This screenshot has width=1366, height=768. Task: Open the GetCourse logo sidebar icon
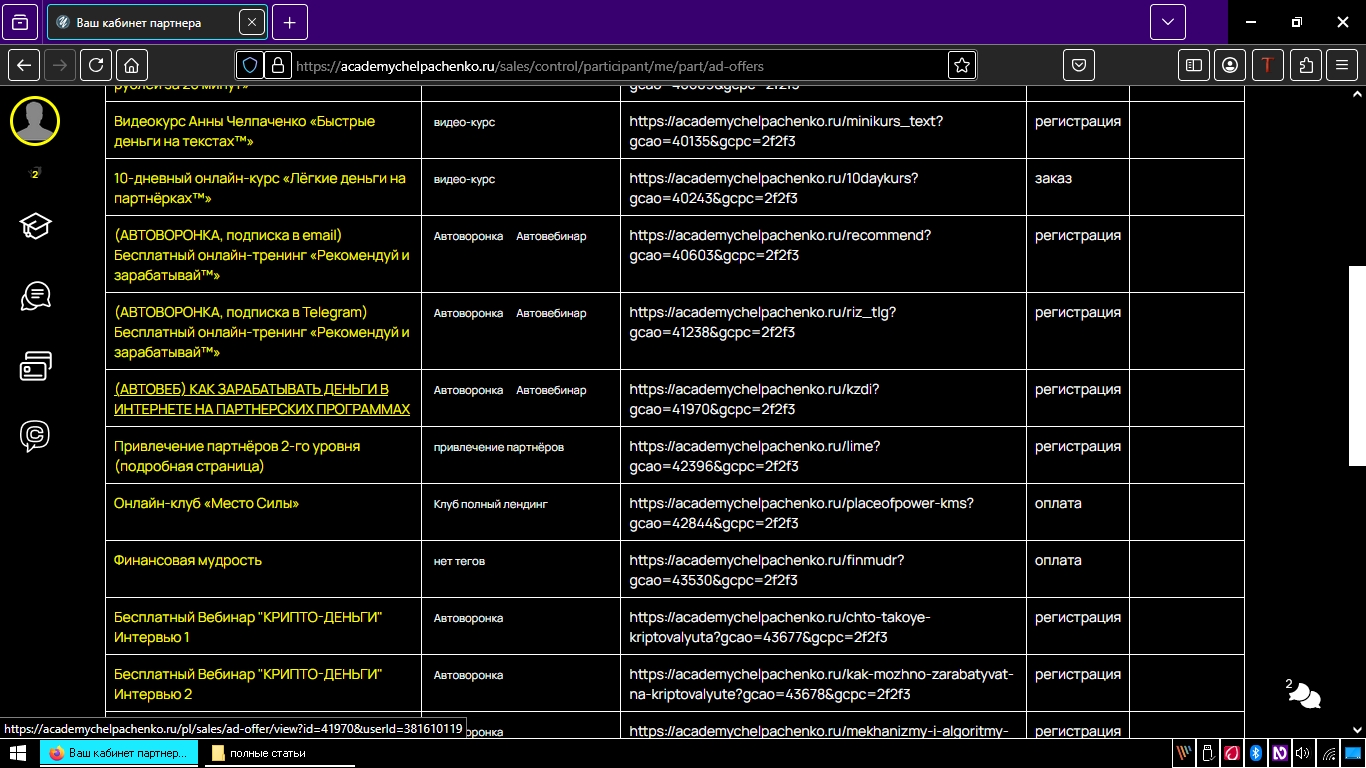coord(35,436)
